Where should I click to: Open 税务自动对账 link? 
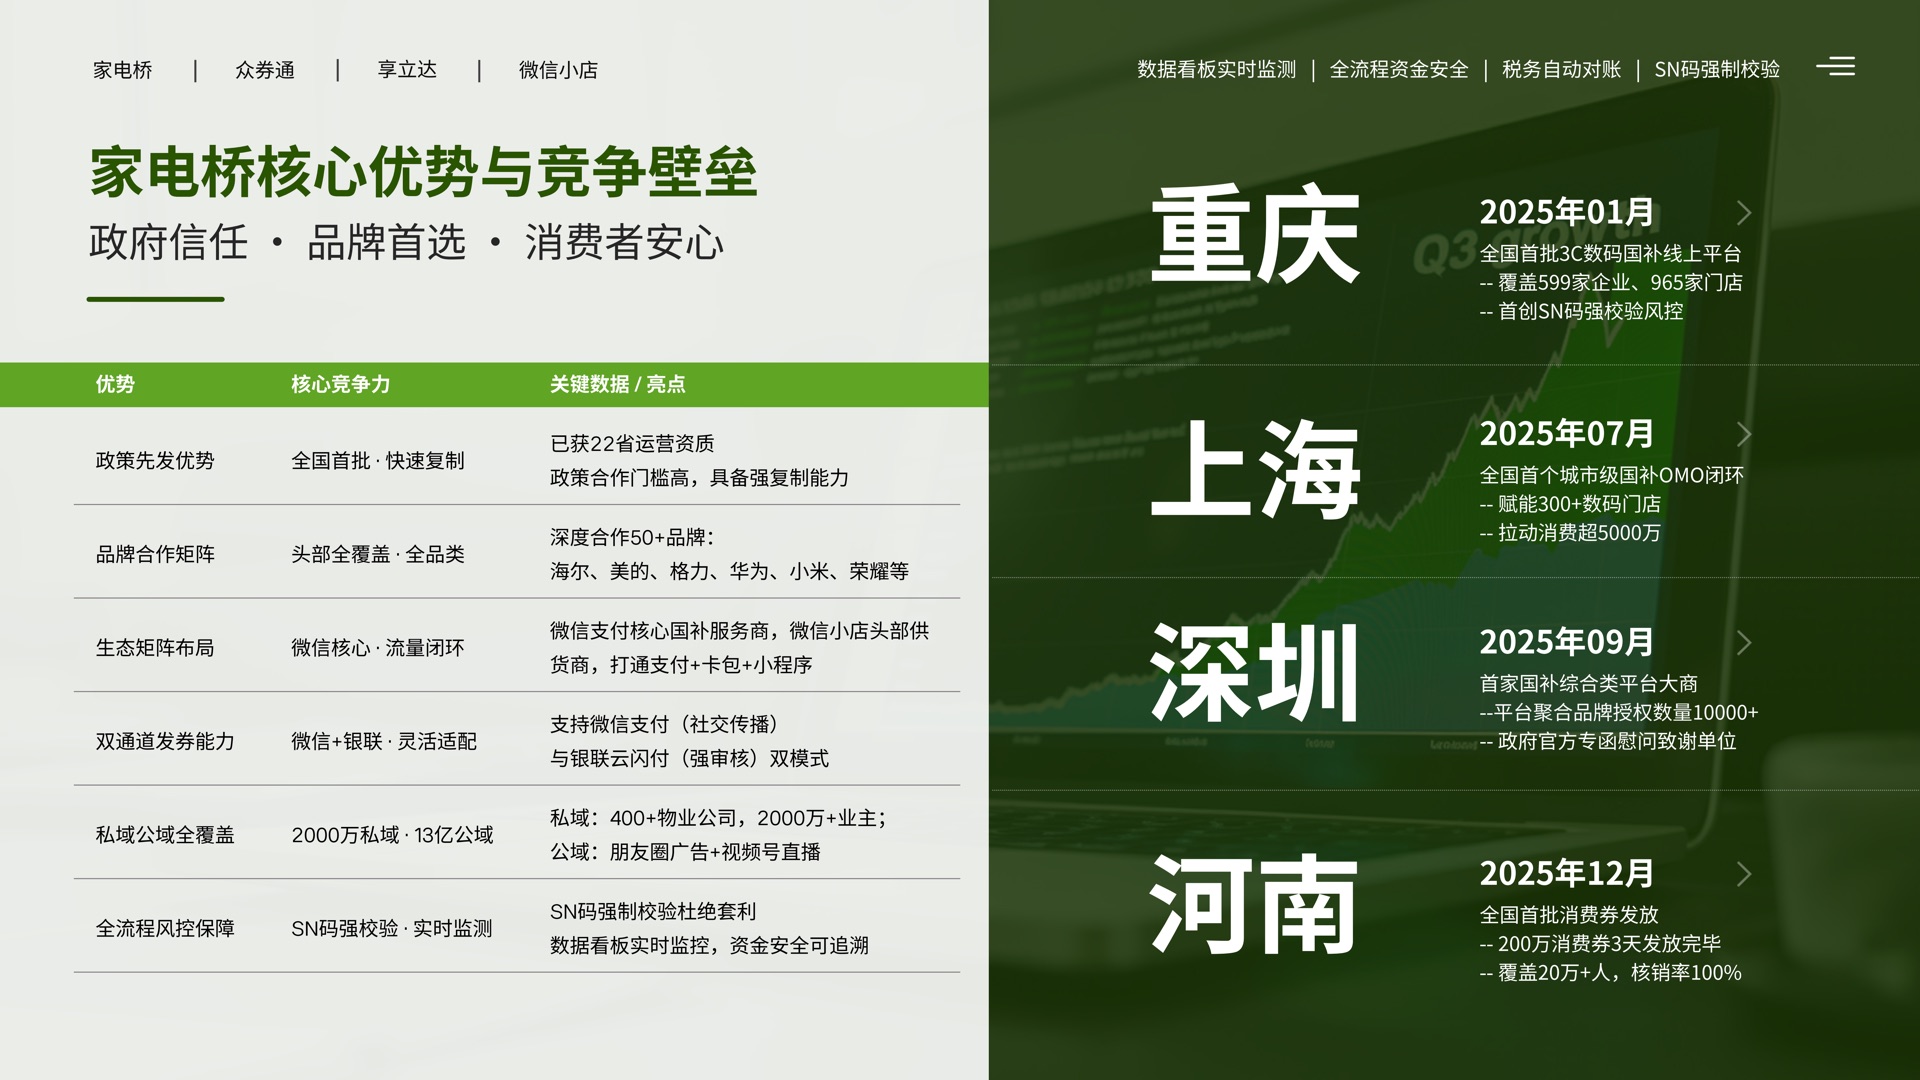1561,69
